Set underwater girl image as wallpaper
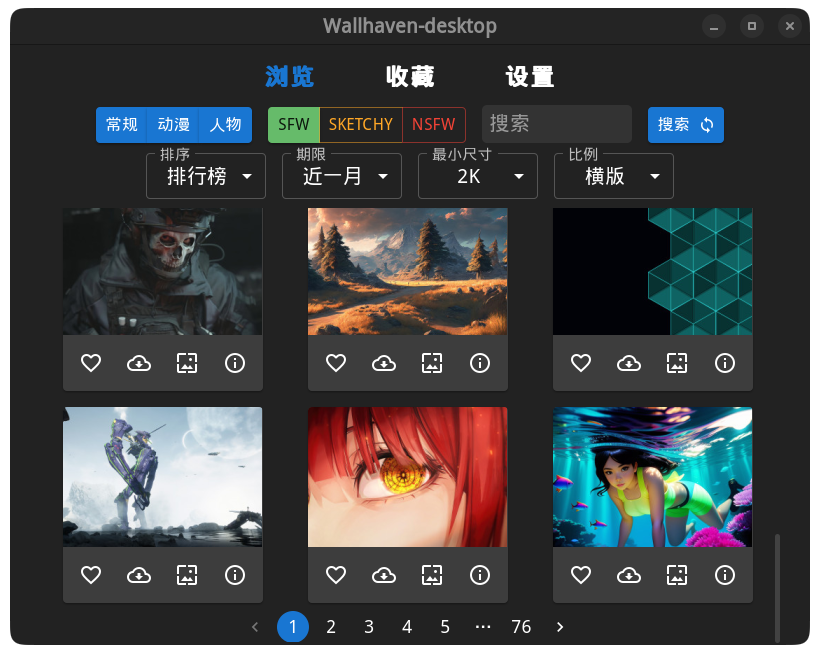 coord(677,575)
